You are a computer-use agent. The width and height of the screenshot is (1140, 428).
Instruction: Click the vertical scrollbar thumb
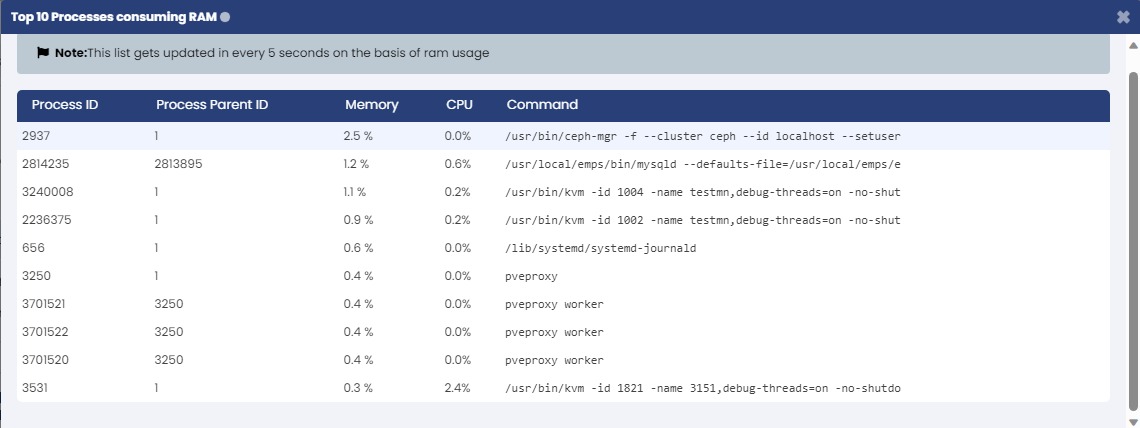(x=1133, y=240)
